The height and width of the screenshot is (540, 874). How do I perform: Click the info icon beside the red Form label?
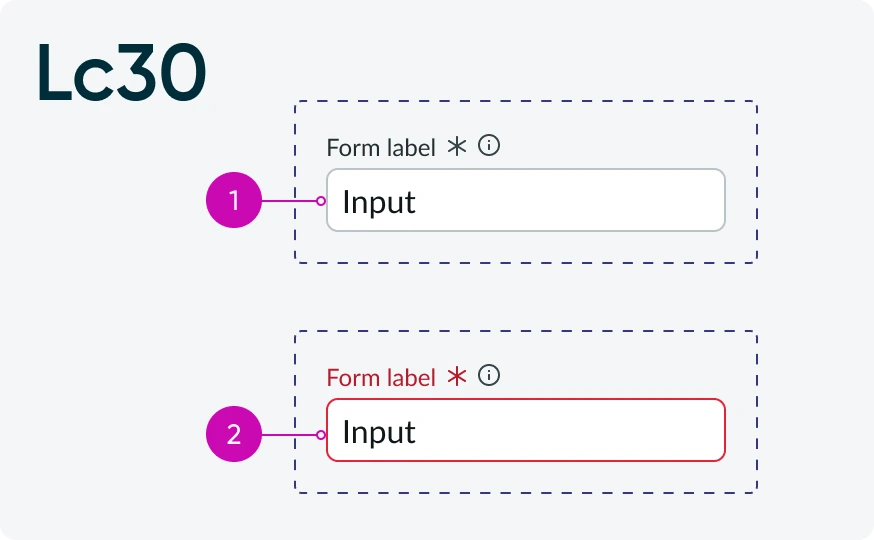pos(489,375)
